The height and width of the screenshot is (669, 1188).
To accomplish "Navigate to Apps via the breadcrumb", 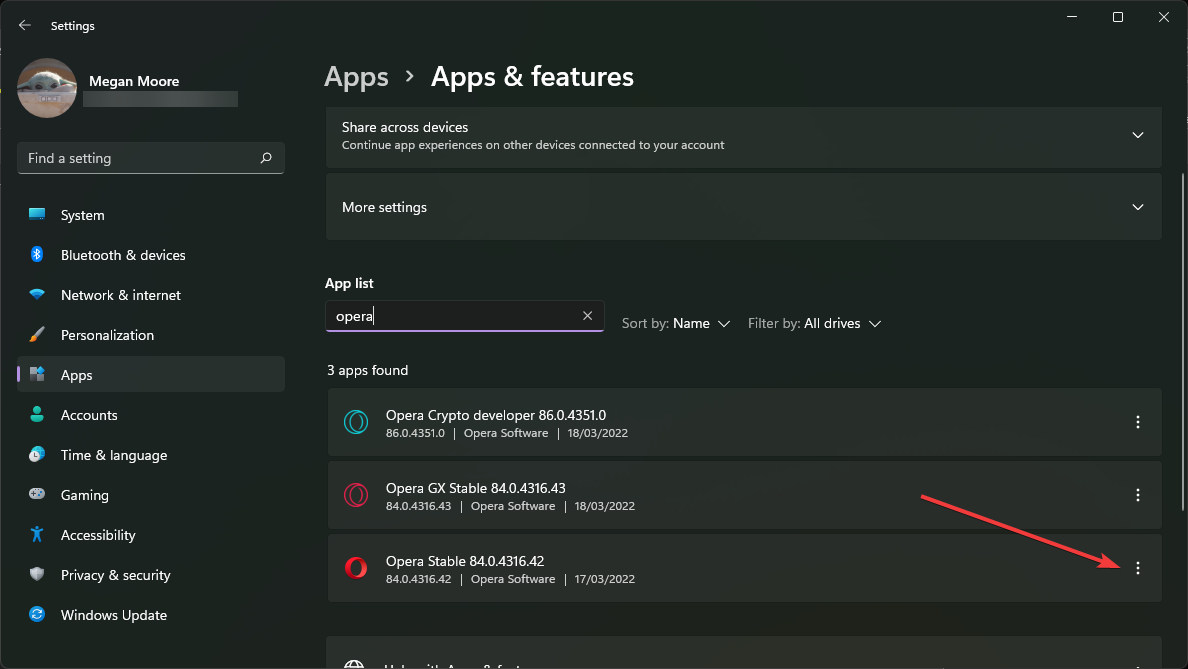I will click(x=356, y=77).
